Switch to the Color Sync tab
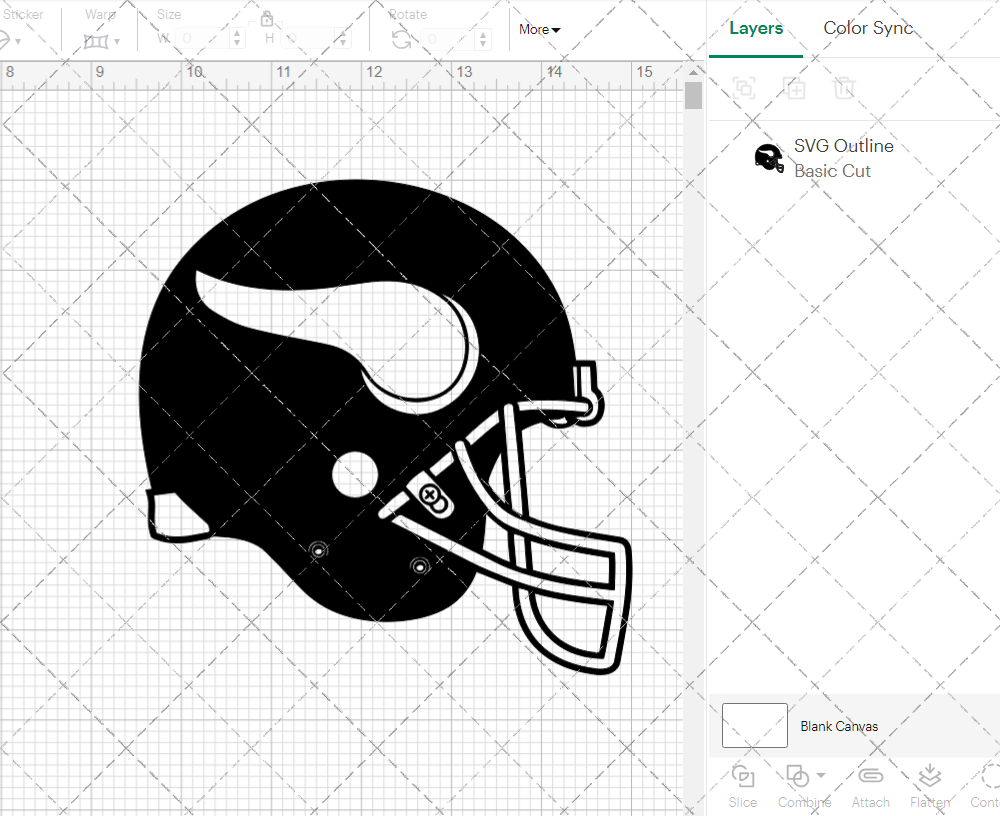 click(868, 28)
